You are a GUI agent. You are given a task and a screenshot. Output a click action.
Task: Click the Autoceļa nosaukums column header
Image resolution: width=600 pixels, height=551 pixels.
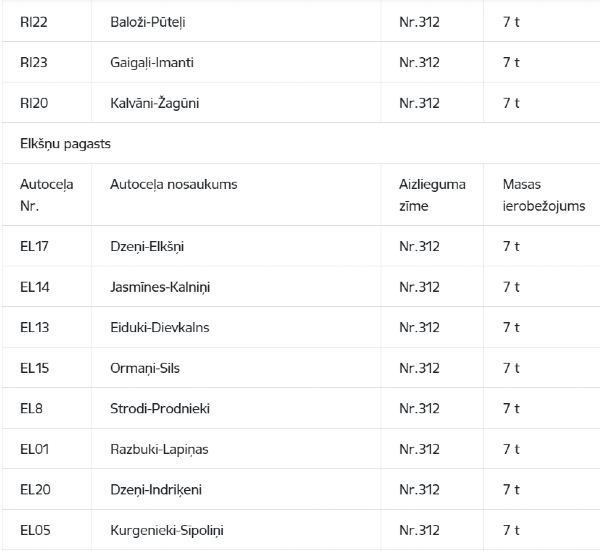[174, 184]
